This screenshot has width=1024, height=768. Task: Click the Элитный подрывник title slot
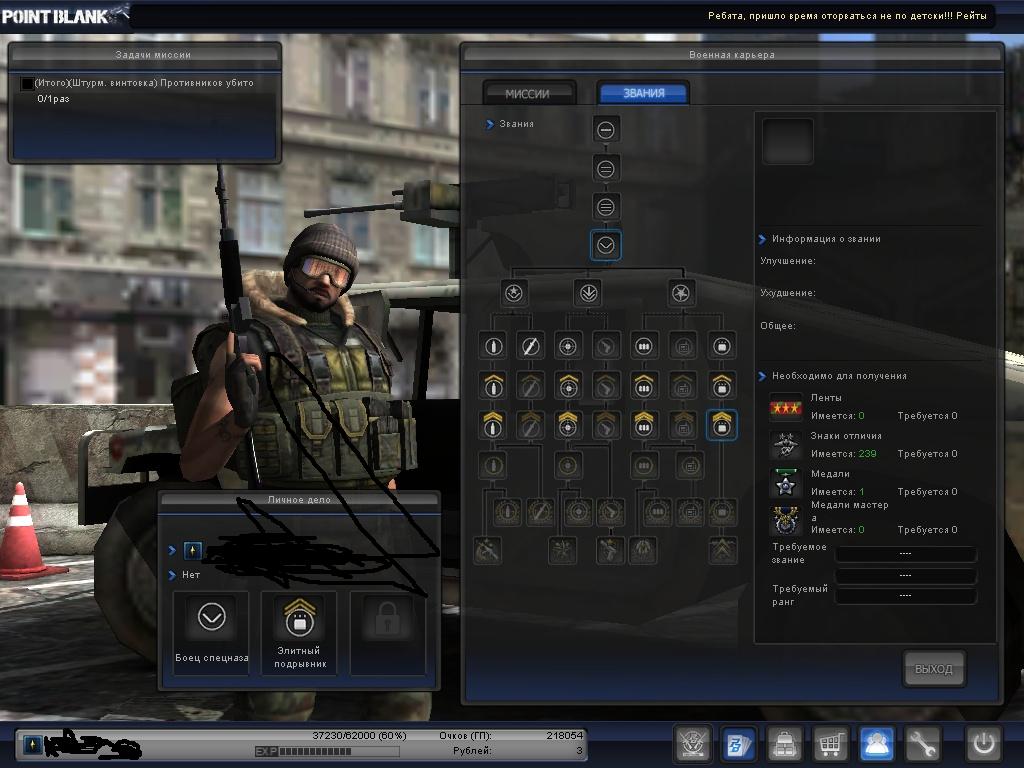(x=297, y=632)
